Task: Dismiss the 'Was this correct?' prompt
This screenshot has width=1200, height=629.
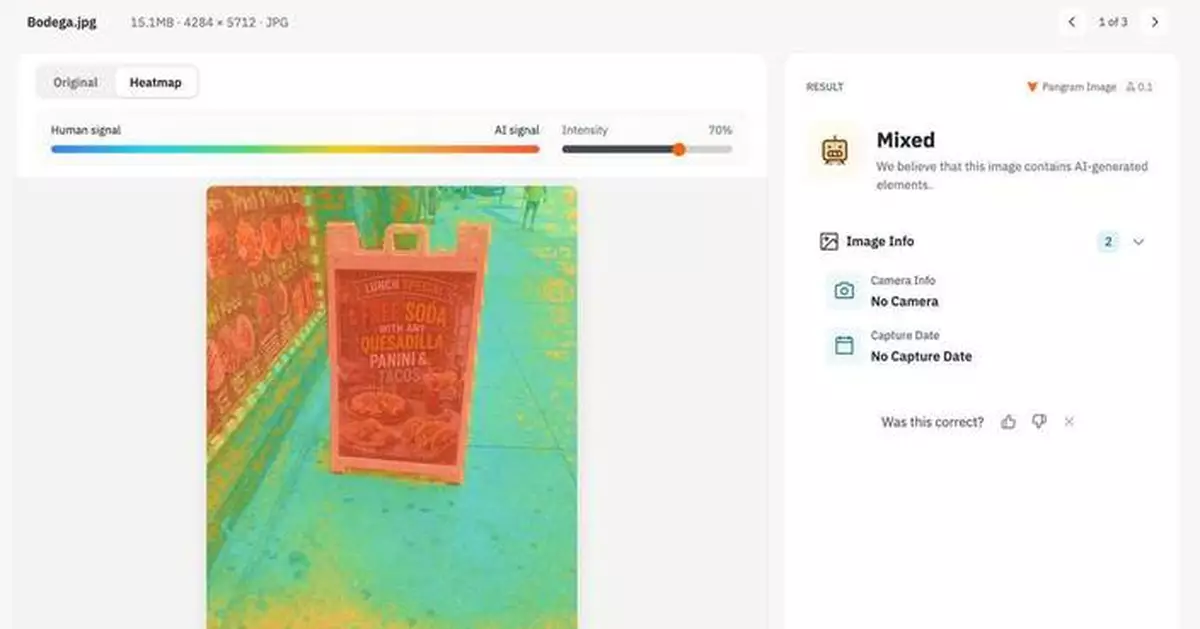Action: tap(1069, 422)
